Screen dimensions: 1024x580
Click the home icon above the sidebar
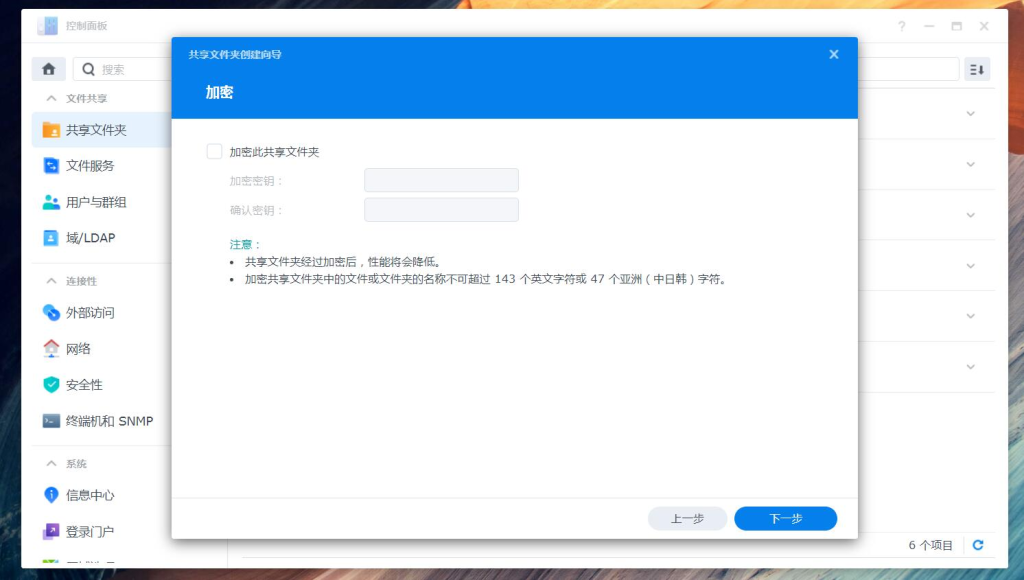coord(48,69)
